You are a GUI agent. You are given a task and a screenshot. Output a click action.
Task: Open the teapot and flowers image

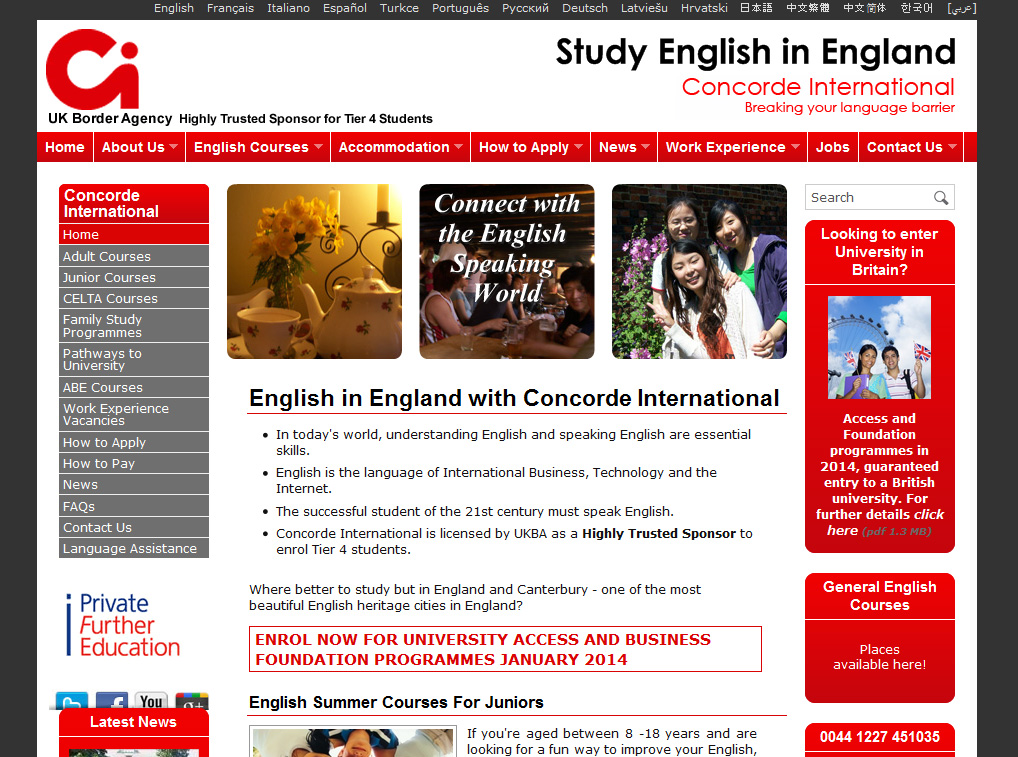pyautogui.click(x=314, y=271)
